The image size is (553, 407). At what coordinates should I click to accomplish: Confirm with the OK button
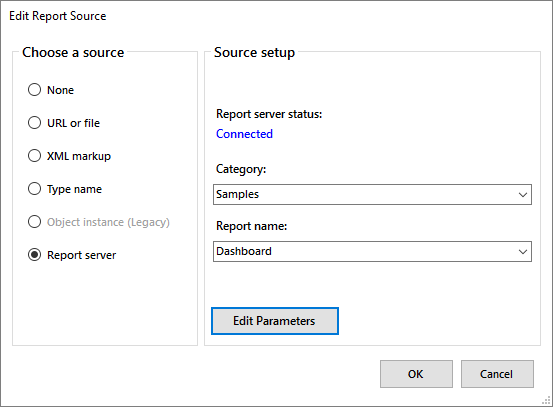pos(416,374)
